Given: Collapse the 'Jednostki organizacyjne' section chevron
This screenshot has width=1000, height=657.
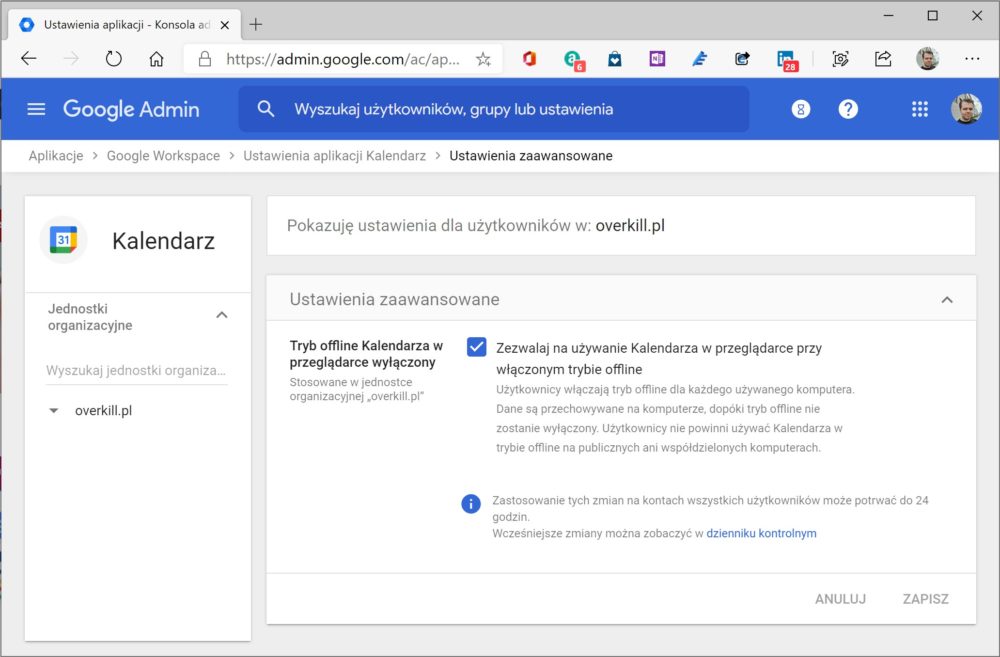Looking at the screenshot, I should point(222,315).
